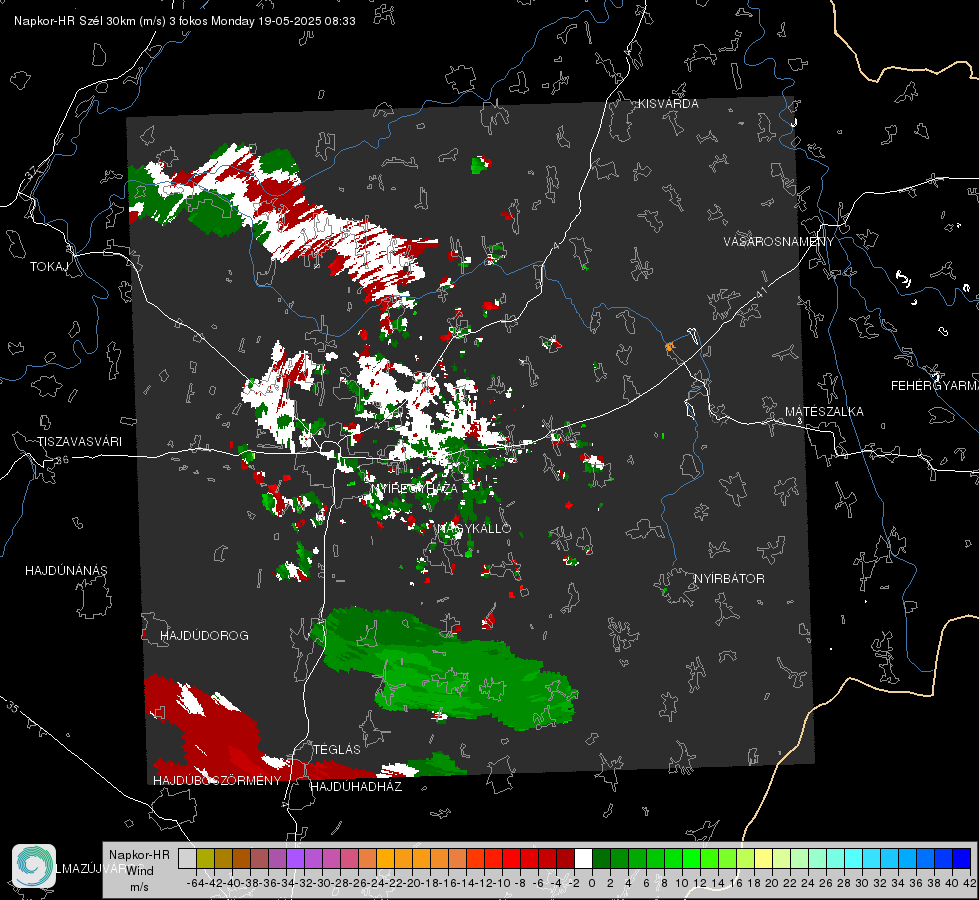Click the NYÍRBÁTOR city label
The image size is (979, 900).
click(729, 579)
